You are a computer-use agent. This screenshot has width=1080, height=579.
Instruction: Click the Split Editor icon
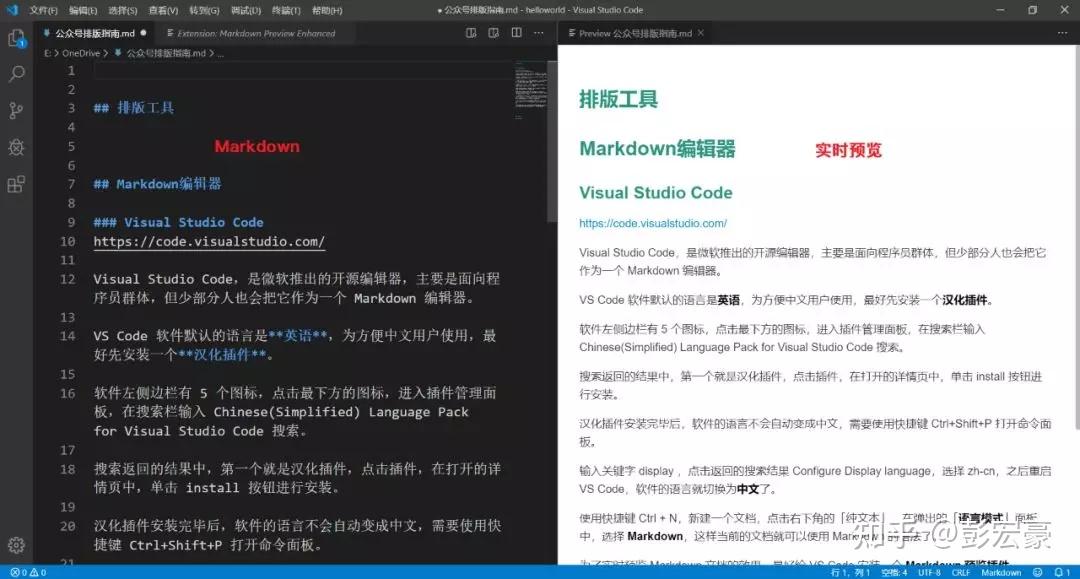pos(517,32)
